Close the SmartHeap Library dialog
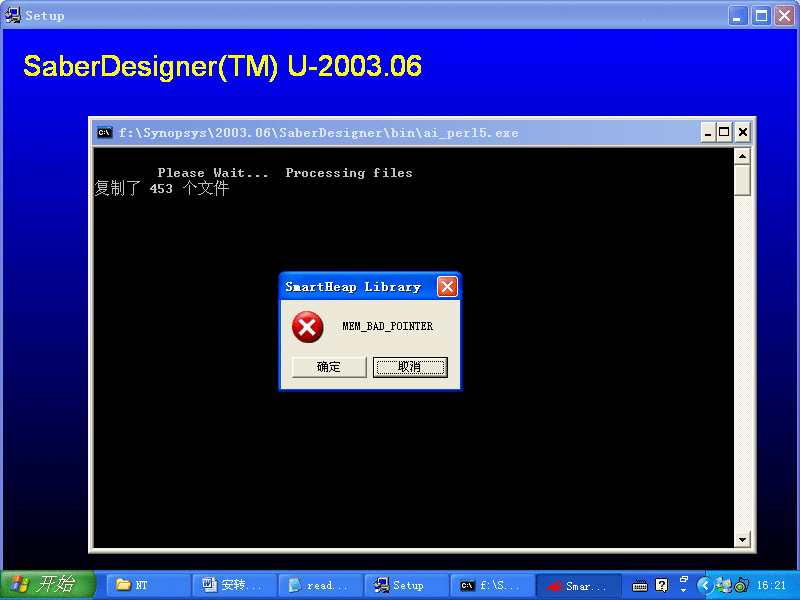800x600 pixels. point(447,287)
